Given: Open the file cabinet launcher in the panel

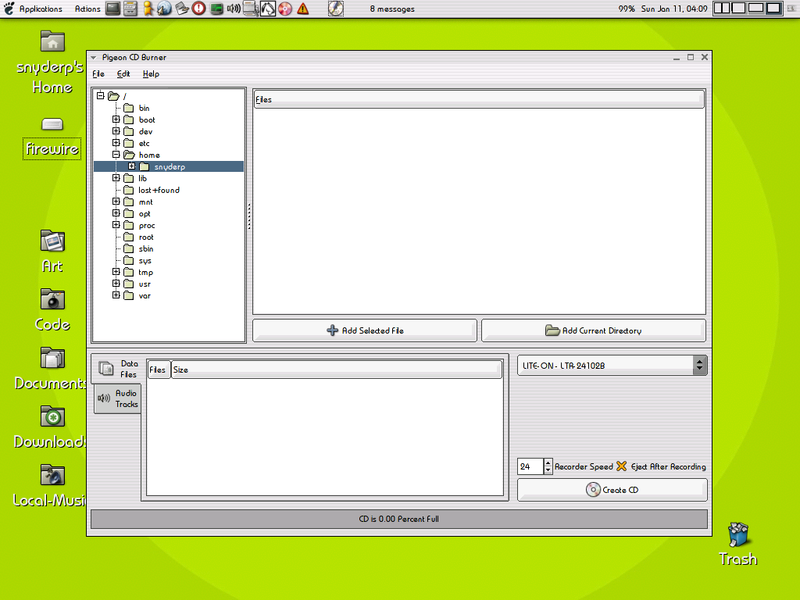Looking at the screenshot, I should coord(130,9).
